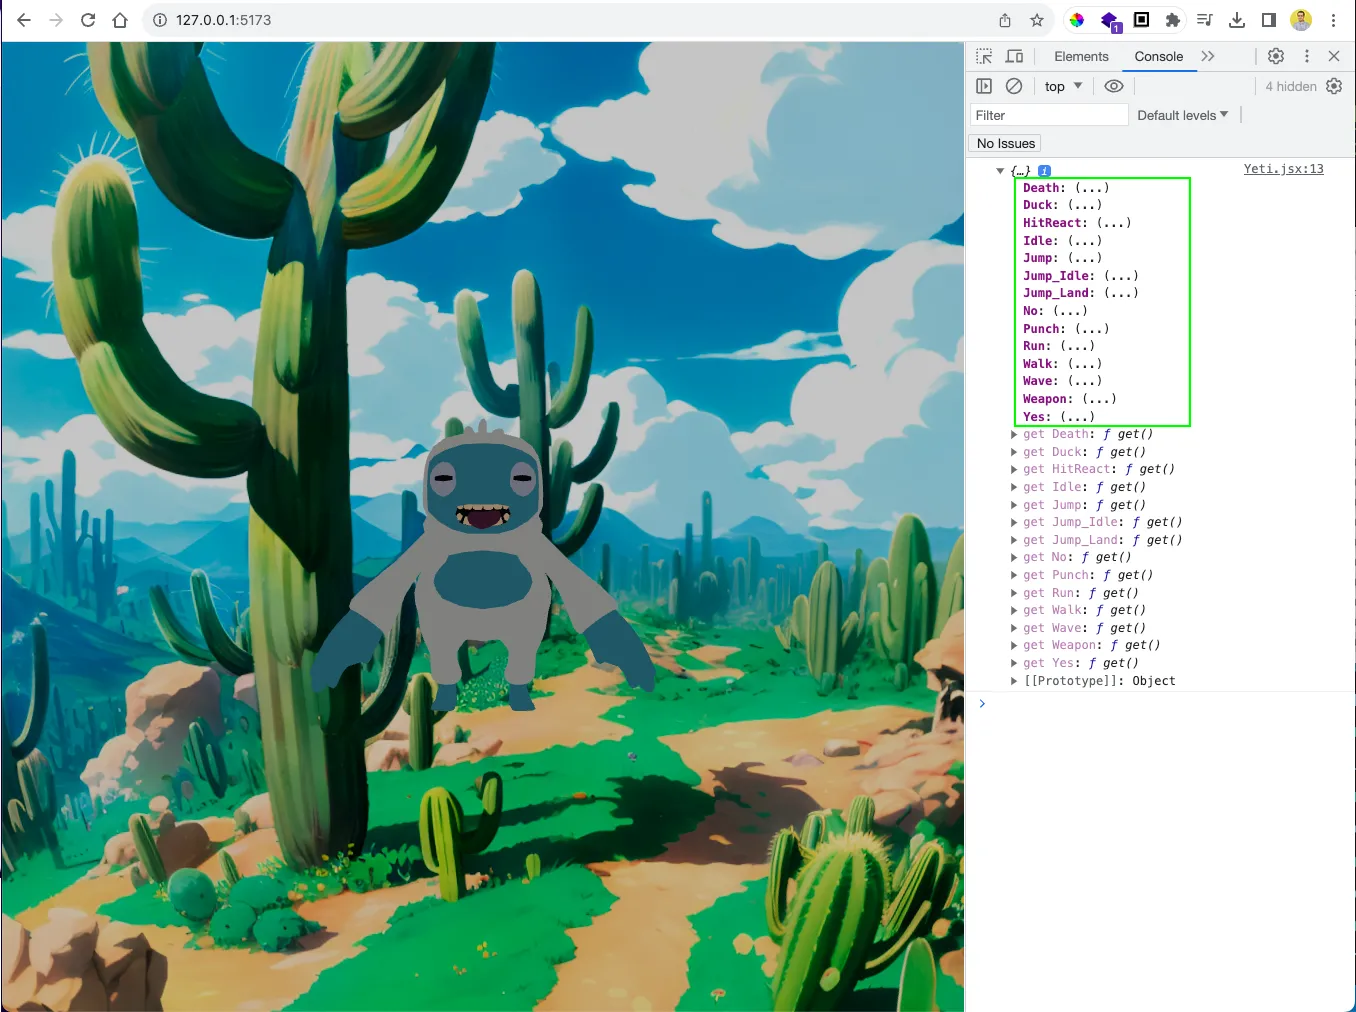
Task: Invoke the Yes property getter (...)
Action: coord(1077,417)
